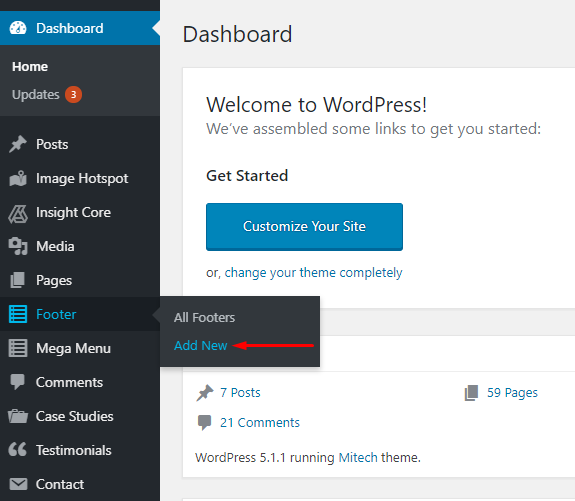Open the 7 Posts link
The height and width of the screenshot is (501, 575).
(x=240, y=393)
